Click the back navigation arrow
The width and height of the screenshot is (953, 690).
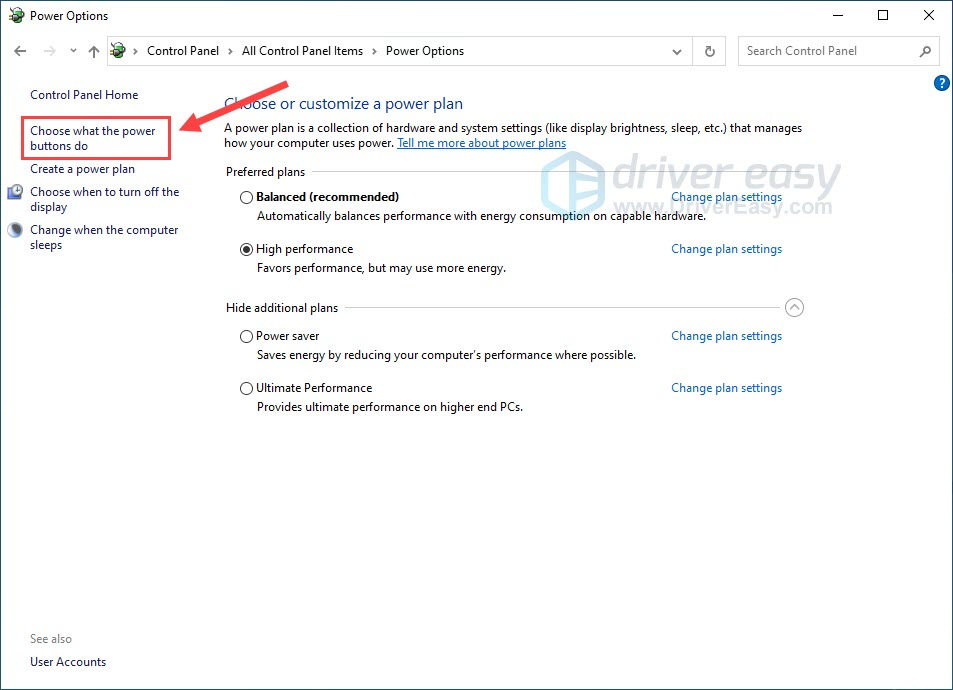(x=20, y=50)
